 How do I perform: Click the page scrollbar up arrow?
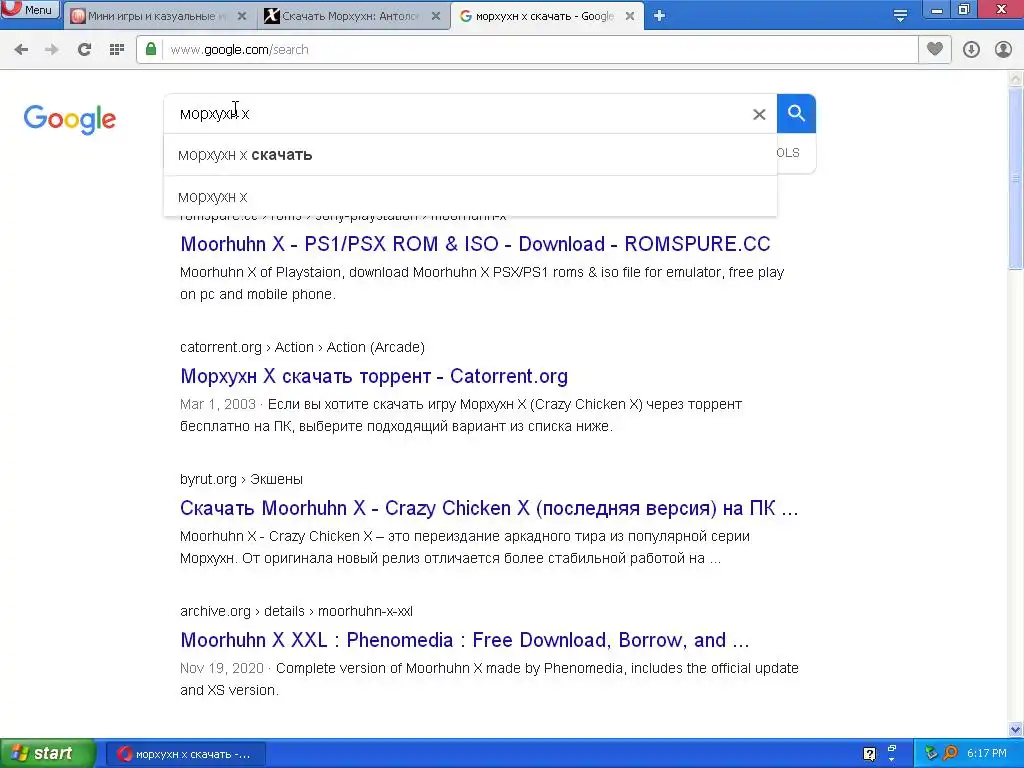pyautogui.click(x=1016, y=78)
